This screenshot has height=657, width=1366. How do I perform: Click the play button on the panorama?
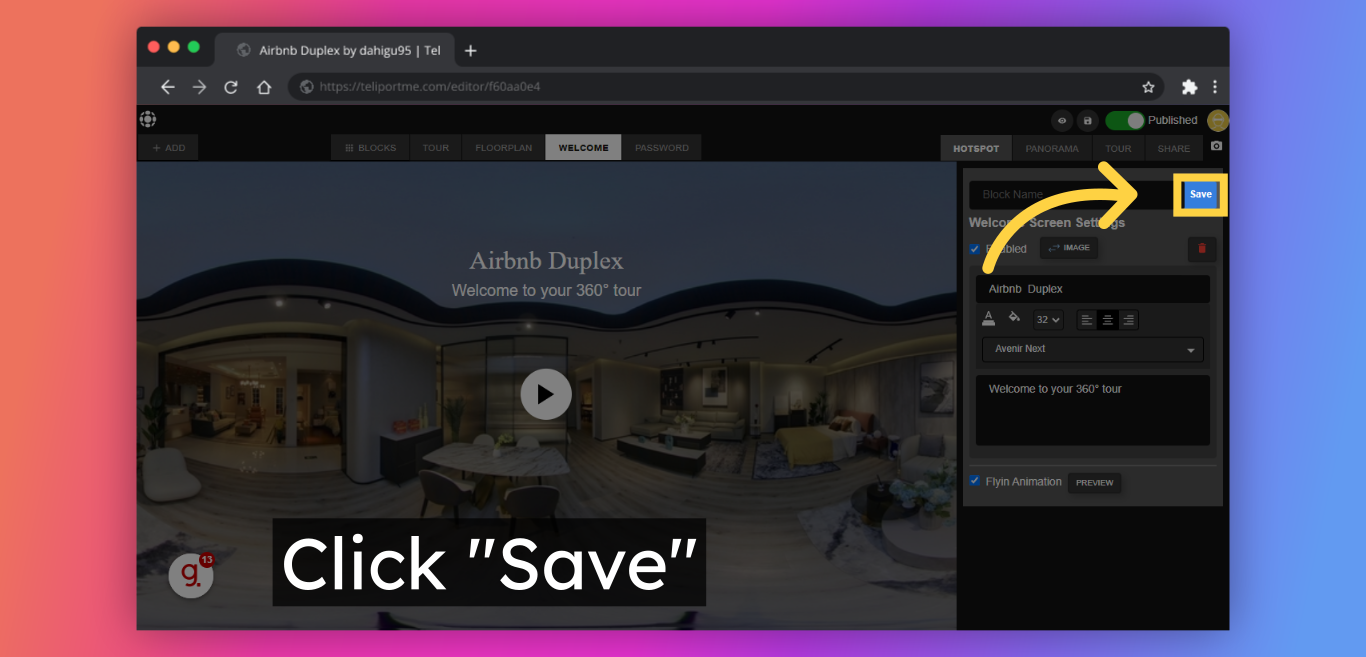(546, 394)
